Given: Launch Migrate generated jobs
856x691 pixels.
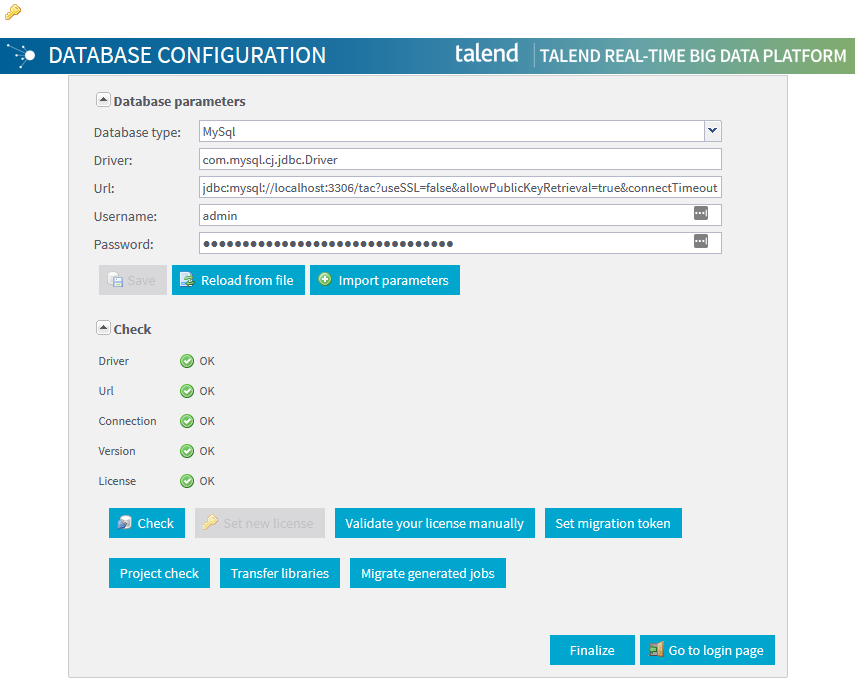Looking at the screenshot, I should (x=427, y=573).
